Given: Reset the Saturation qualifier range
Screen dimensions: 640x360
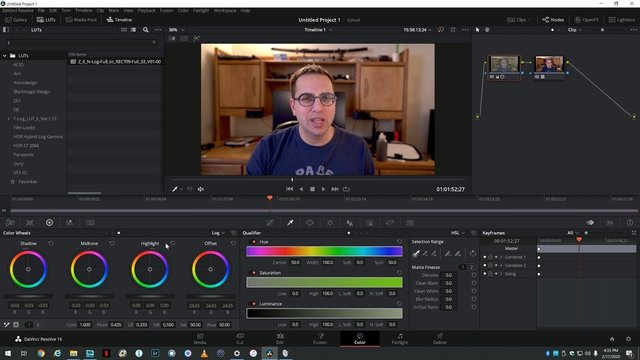Looking at the screenshot, I should 399,273.
